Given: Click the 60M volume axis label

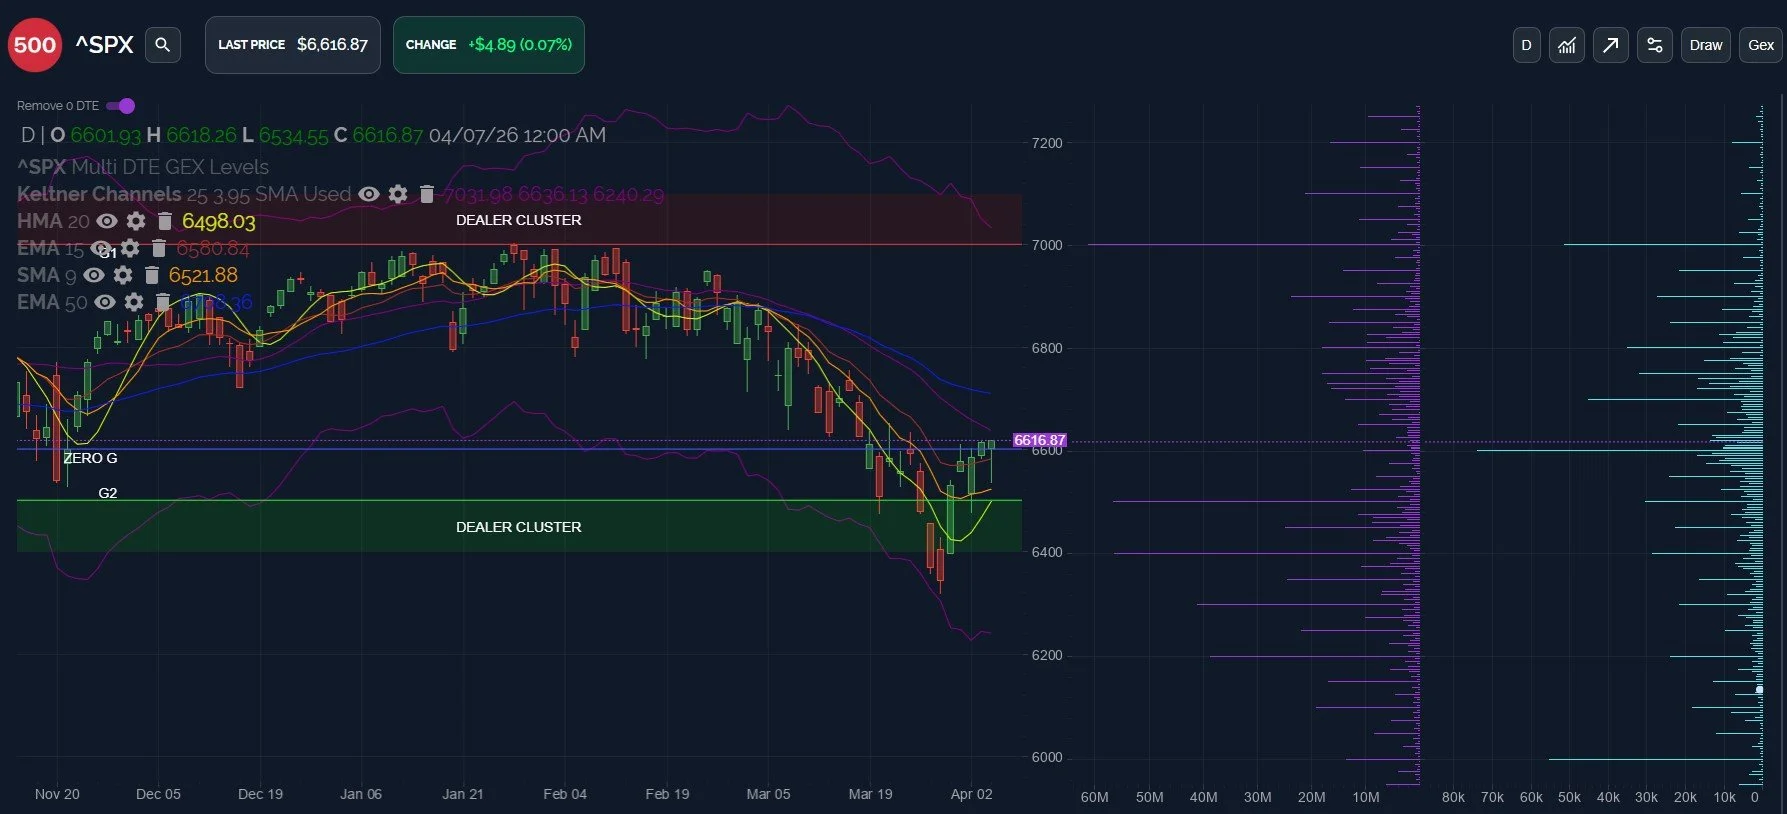Looking at the screenshot, I should (x=1094, y=797).
